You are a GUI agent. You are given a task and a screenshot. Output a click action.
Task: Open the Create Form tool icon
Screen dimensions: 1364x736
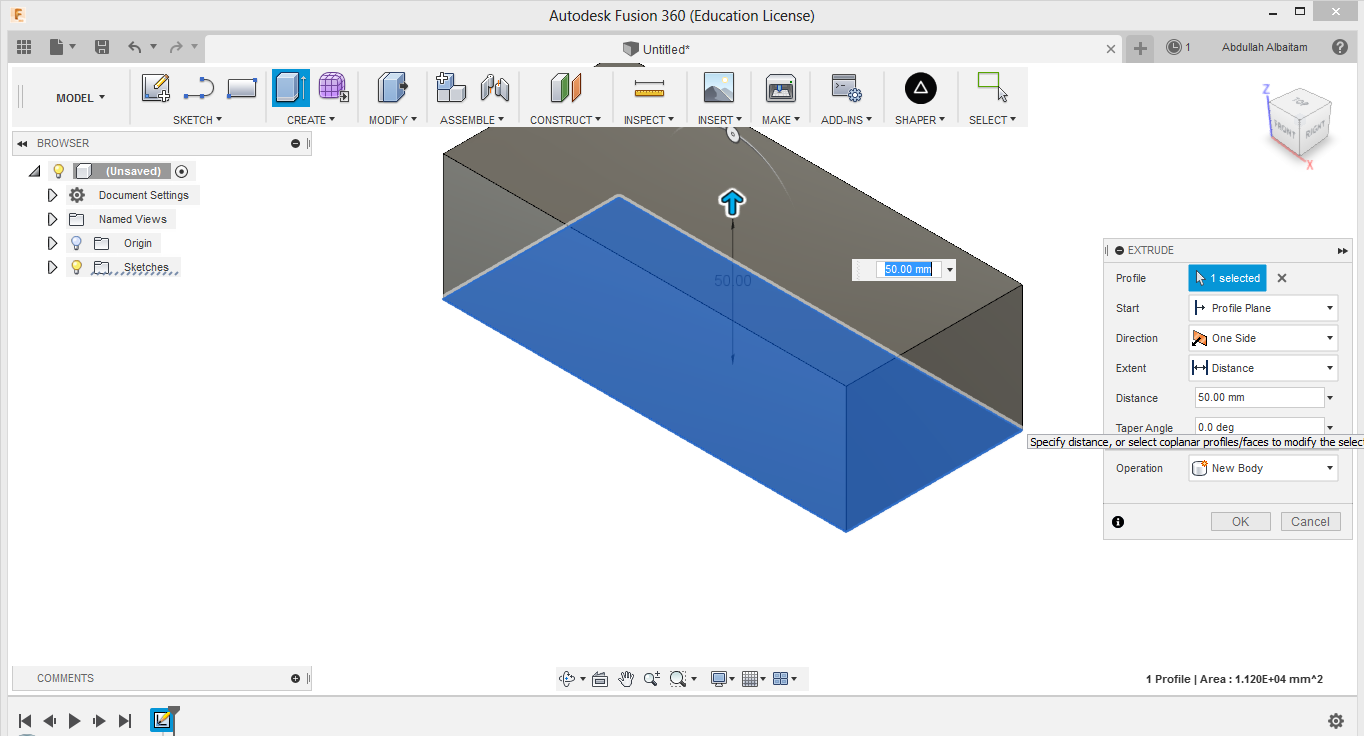[334, 88]
